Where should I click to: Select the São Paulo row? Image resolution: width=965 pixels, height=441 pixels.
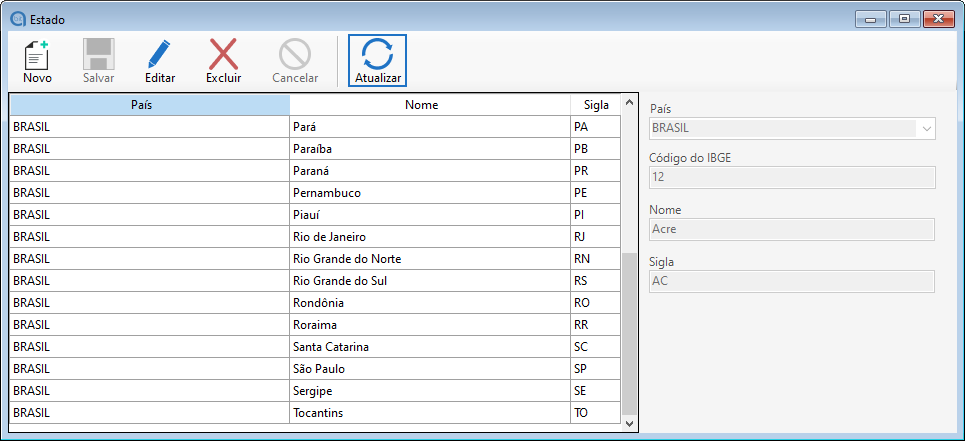coord(429,369)
